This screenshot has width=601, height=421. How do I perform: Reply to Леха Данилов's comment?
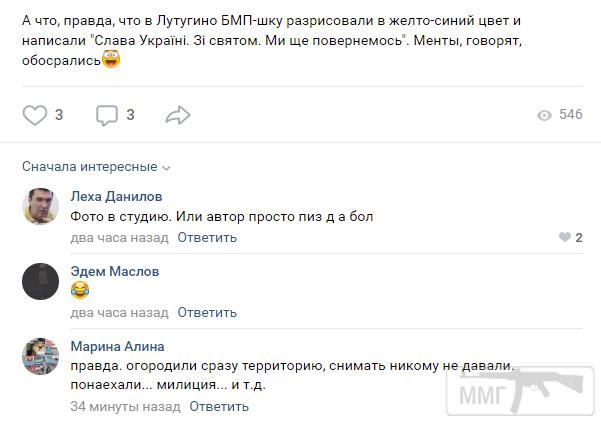pos(207,238)
